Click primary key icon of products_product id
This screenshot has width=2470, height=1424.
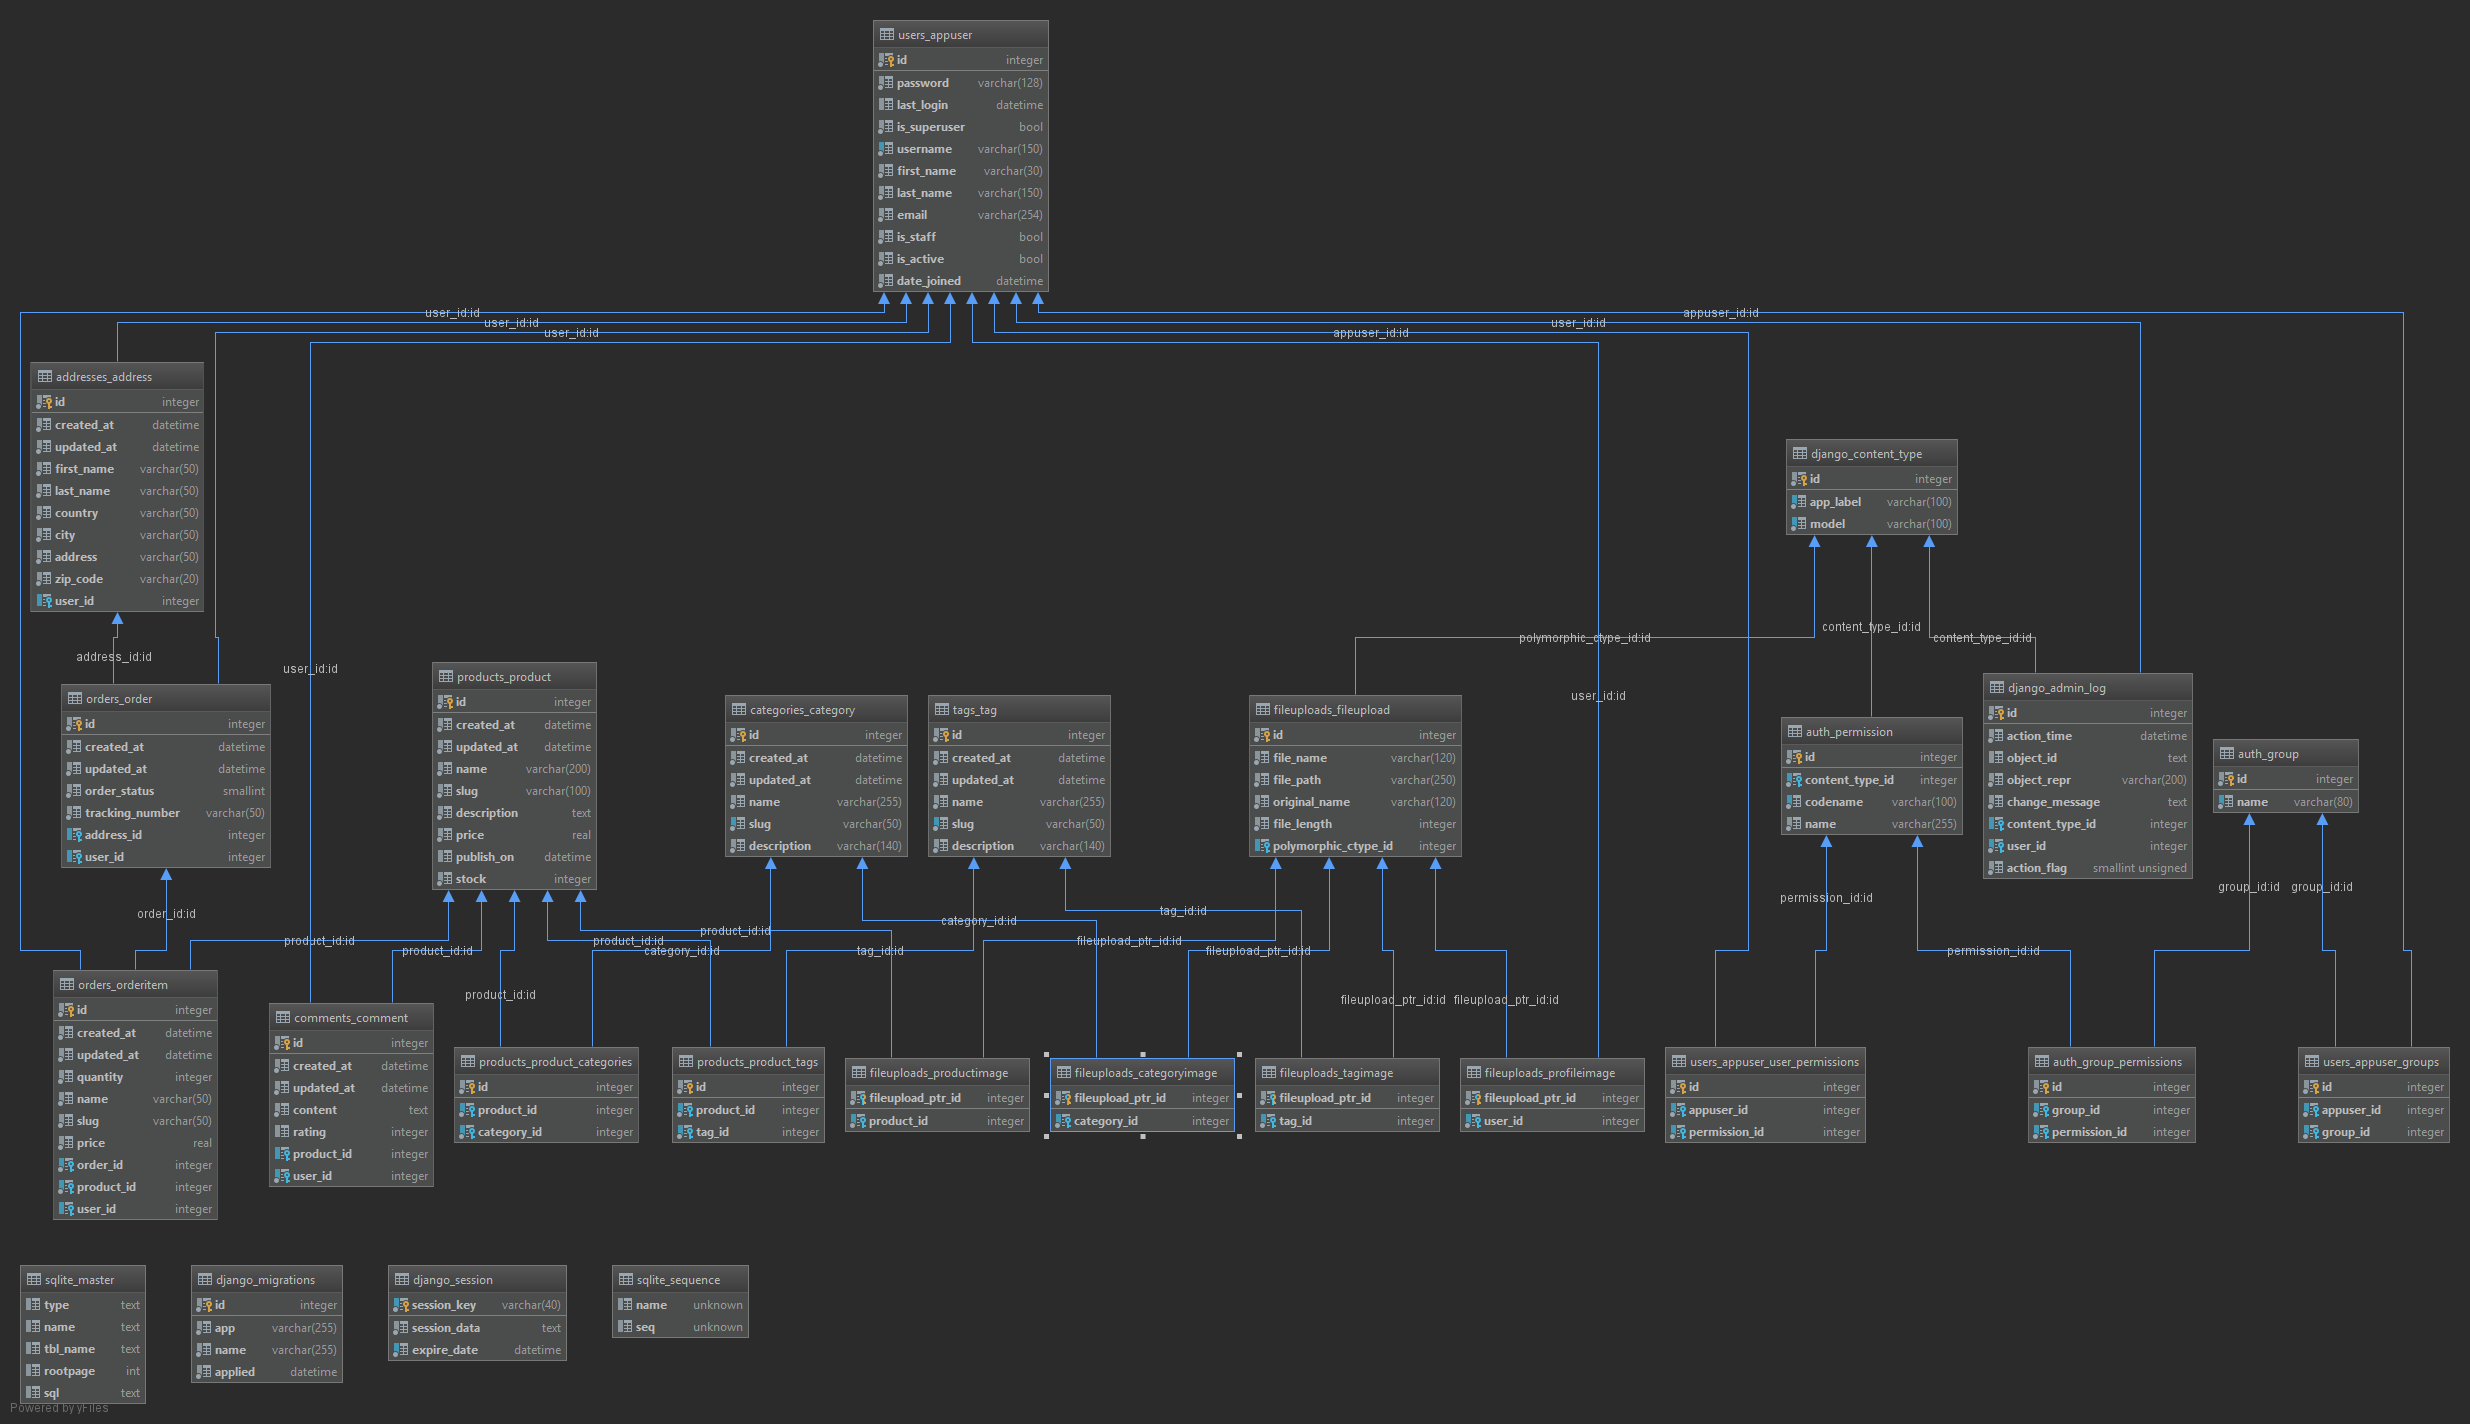(446, 702)
